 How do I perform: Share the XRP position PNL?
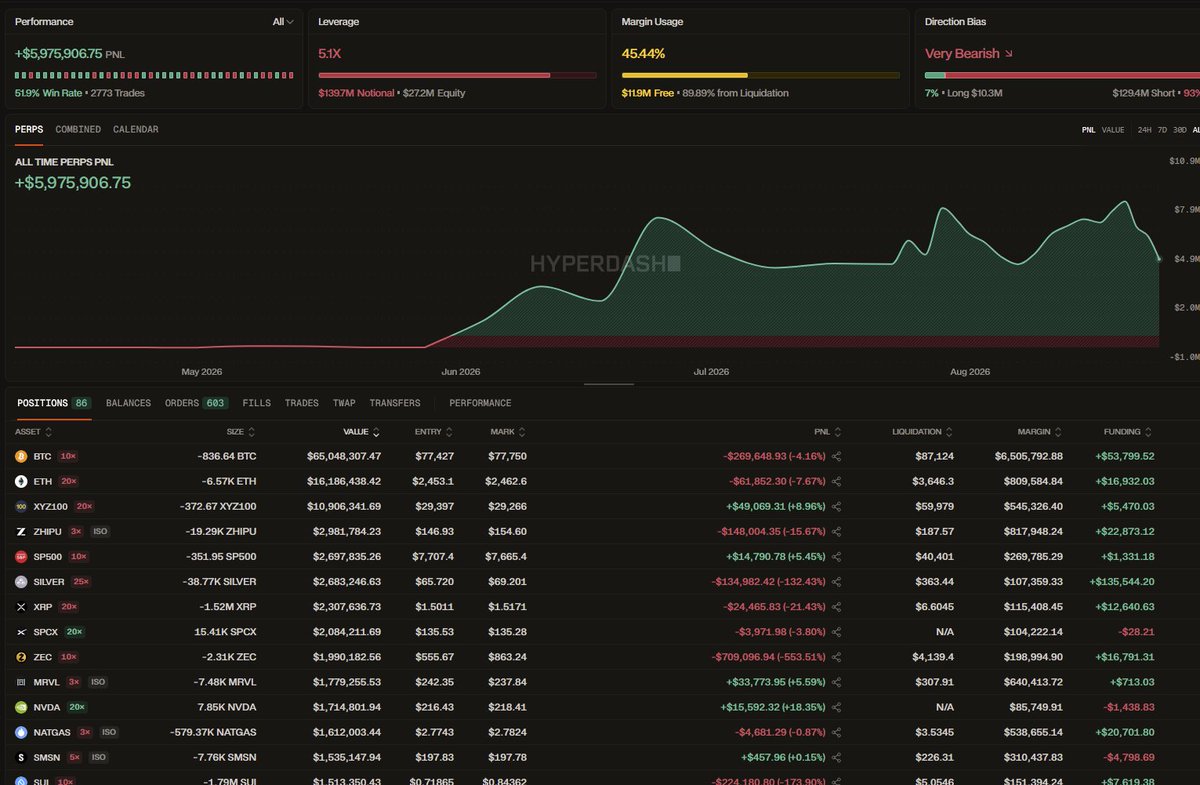coord(836,606)
